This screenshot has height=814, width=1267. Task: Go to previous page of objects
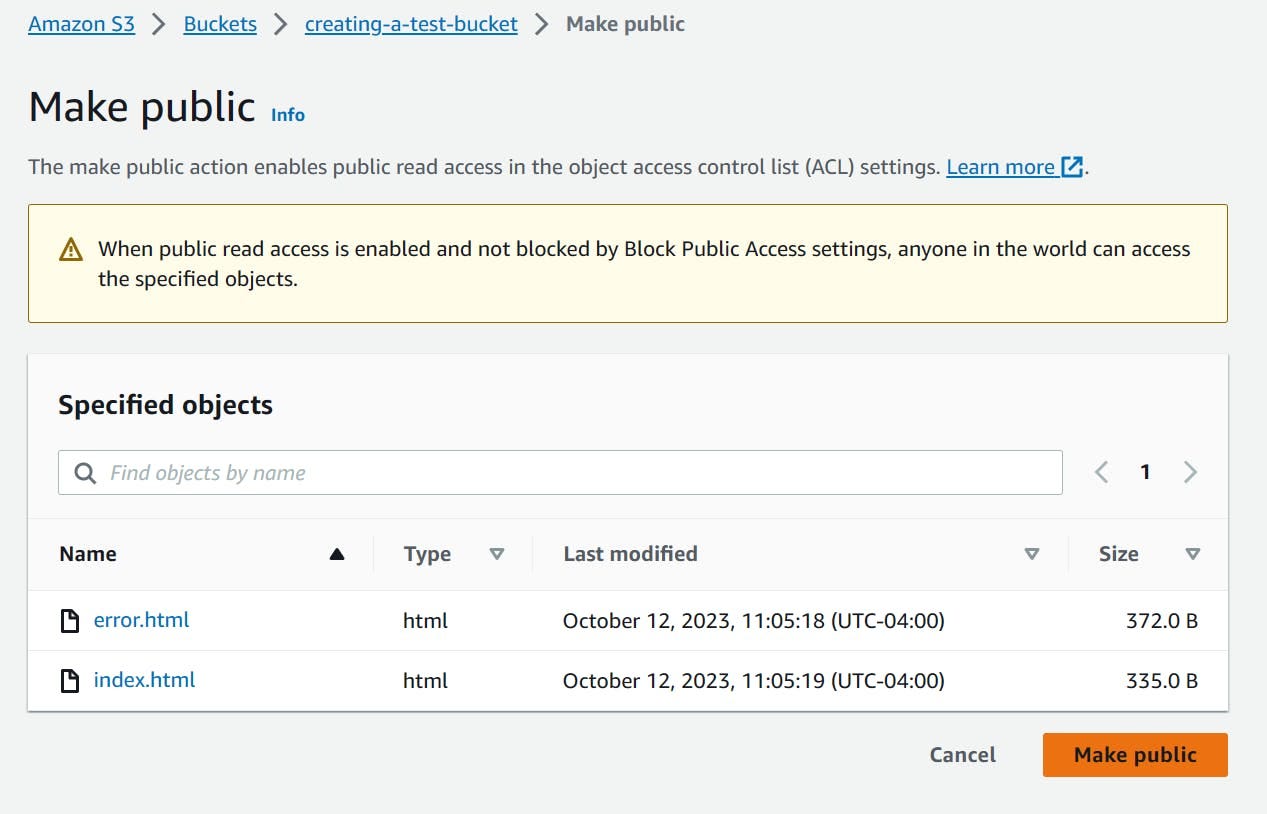coord(1101,472)
